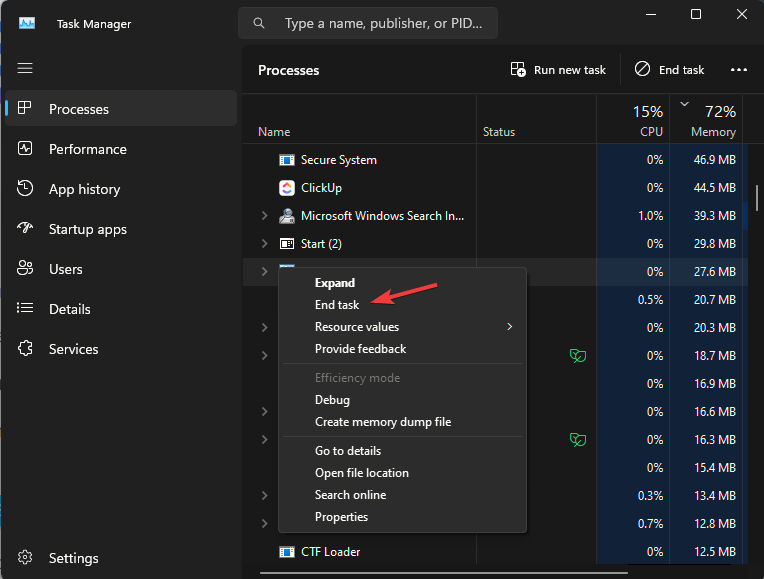Expand Microsoft Windows Search Indexer group
Image resolution: width=764 pixels, height=579 pixels.
click(x=265, y=215)
